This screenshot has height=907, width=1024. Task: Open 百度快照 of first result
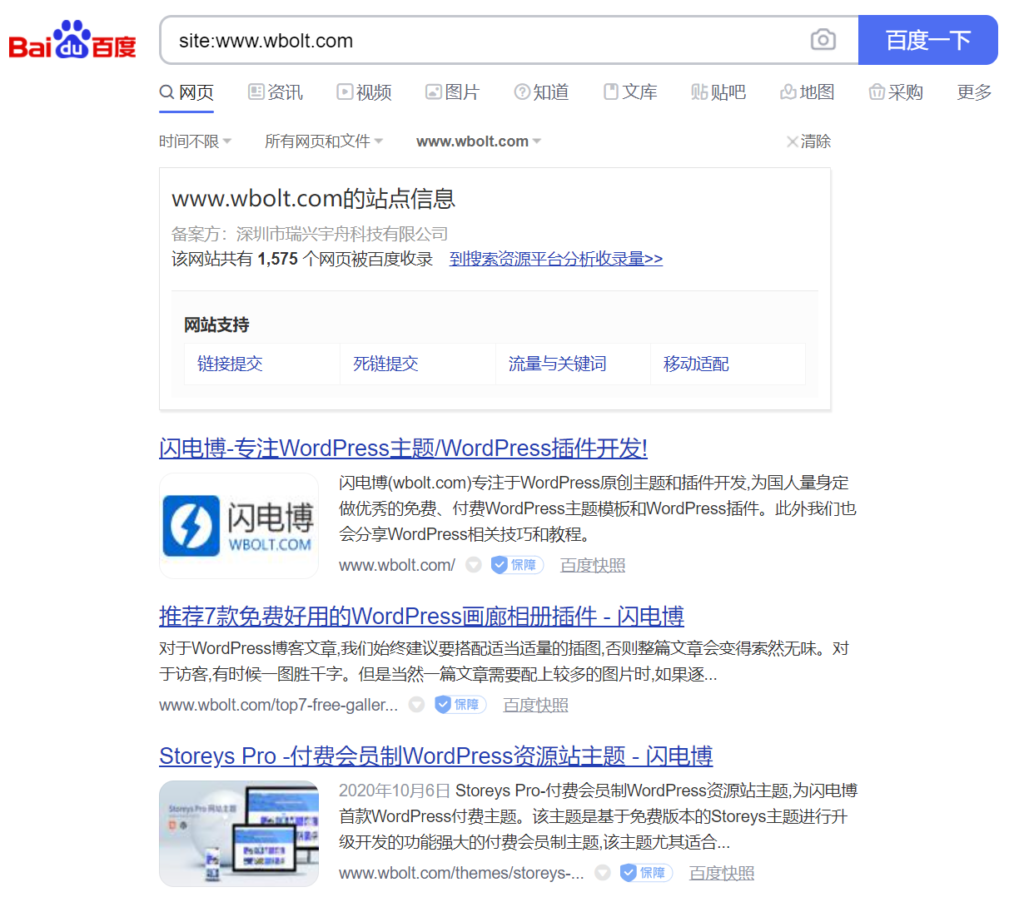(x=592, y=565)
